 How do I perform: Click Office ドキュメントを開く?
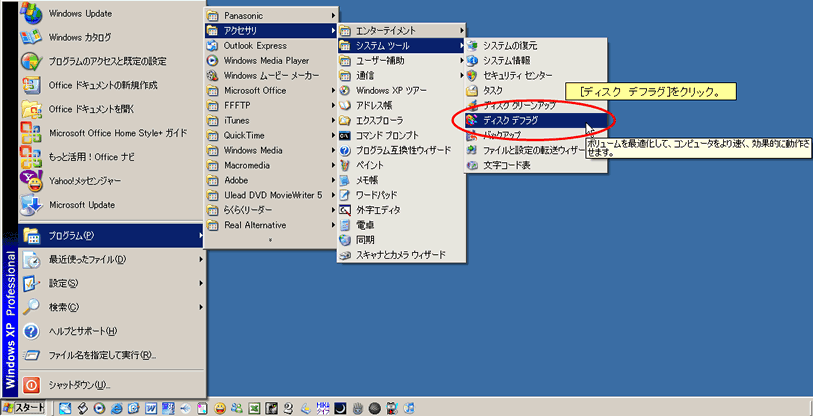pyautogui.click(x=111, y=109)
